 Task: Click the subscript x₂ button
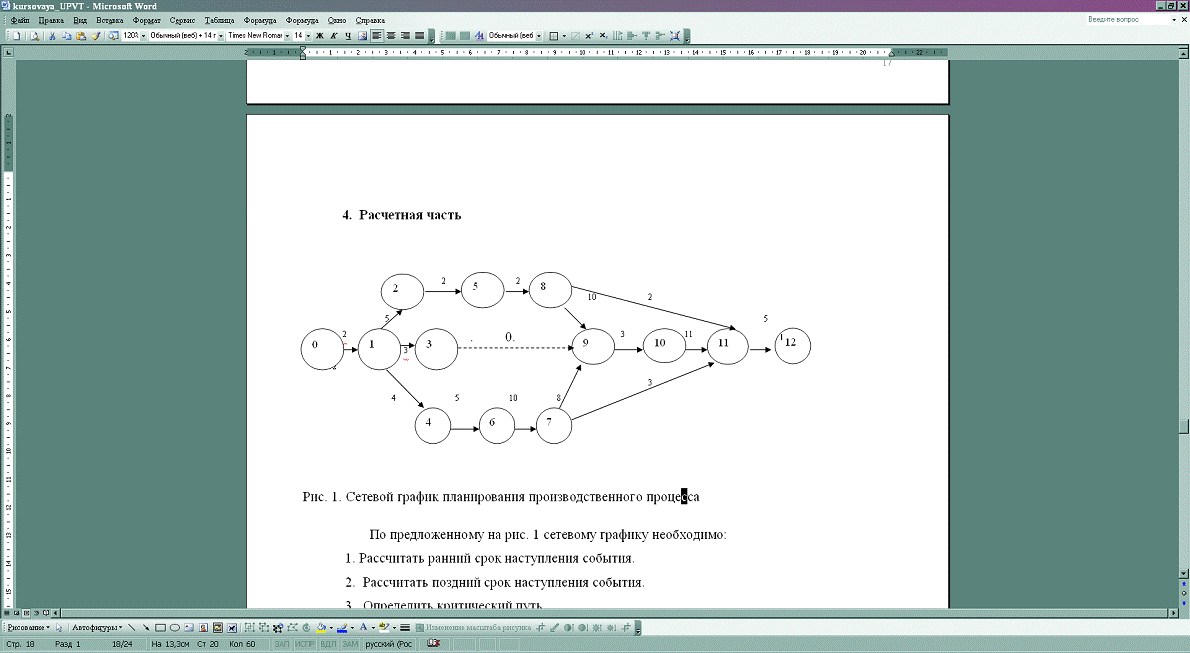(603, 36)
